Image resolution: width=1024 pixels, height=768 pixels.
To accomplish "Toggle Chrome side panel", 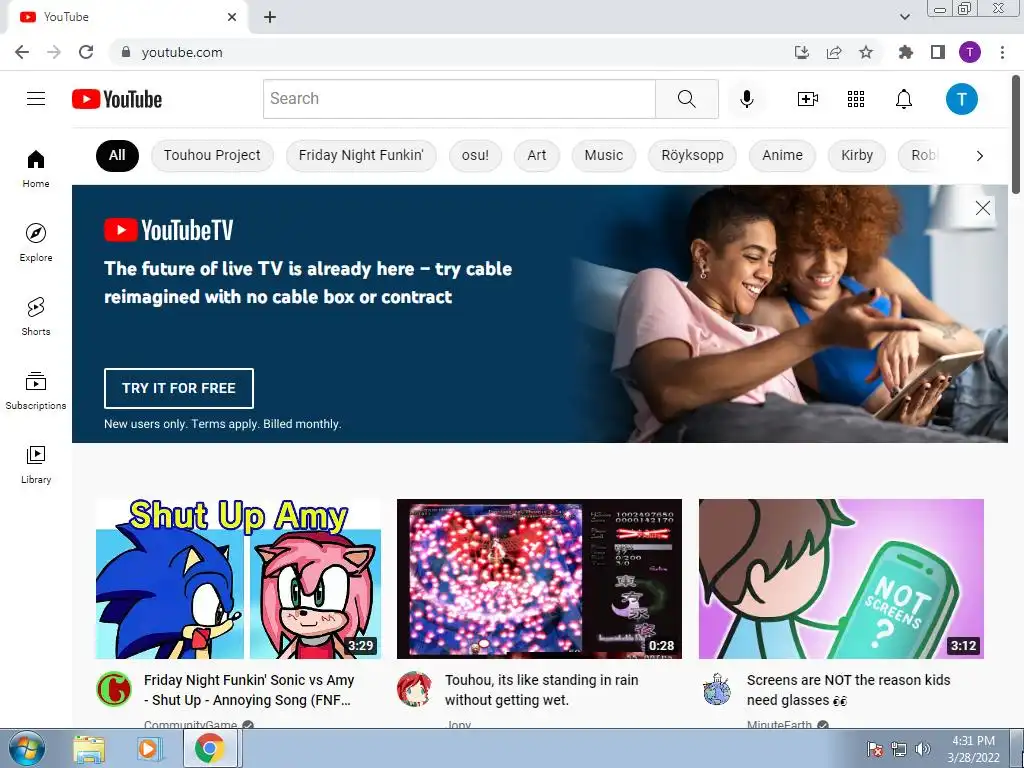I will pos(938,52).
